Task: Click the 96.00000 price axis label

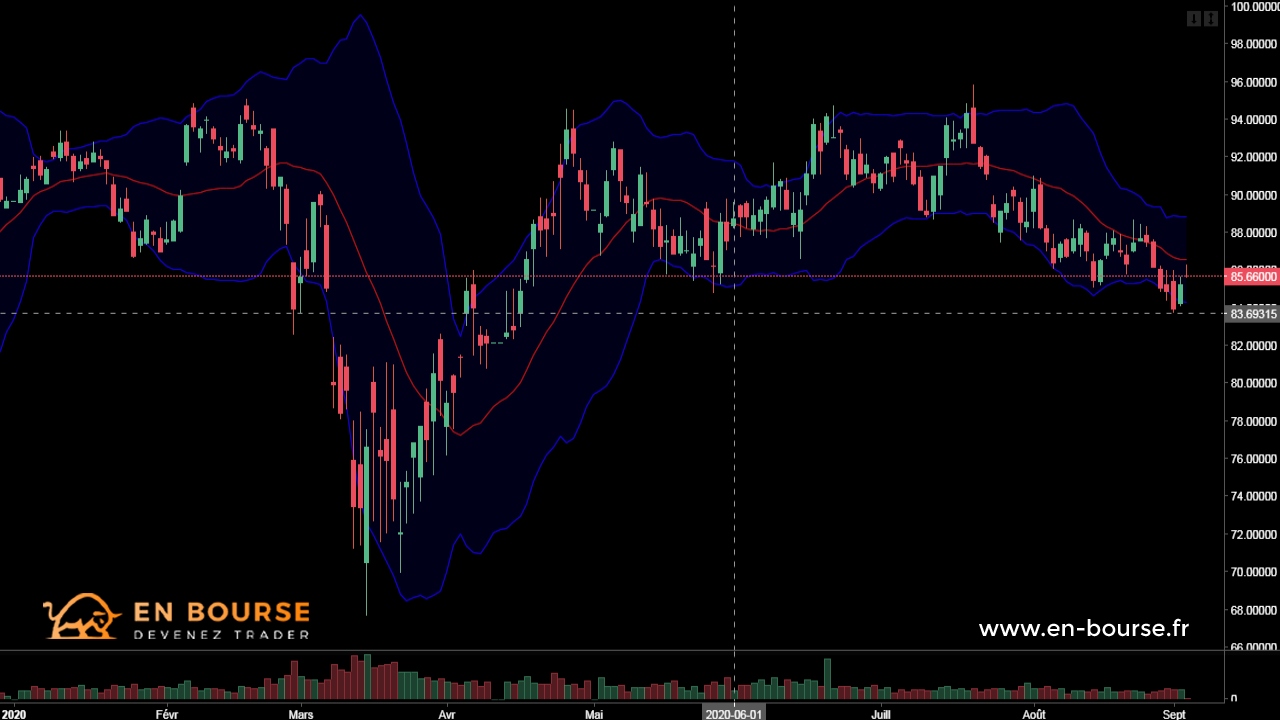Action: [x=1254, y=82]
